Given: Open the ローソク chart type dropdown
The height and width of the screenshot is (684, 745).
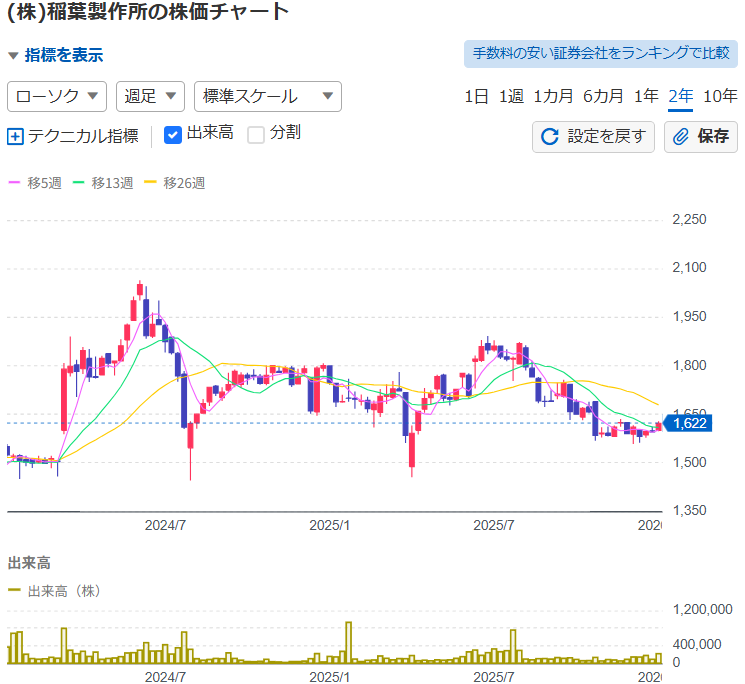Looking at the screenshot, I should pyautogui.click(x=57, y=96).
